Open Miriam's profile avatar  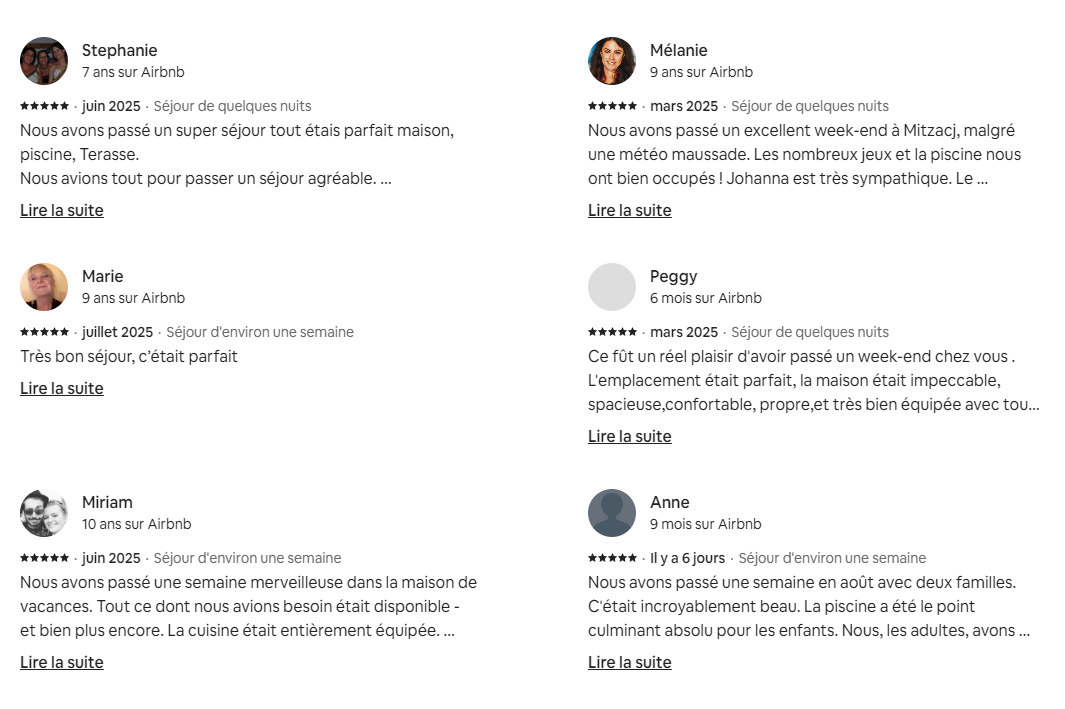[x=44, y=513]
